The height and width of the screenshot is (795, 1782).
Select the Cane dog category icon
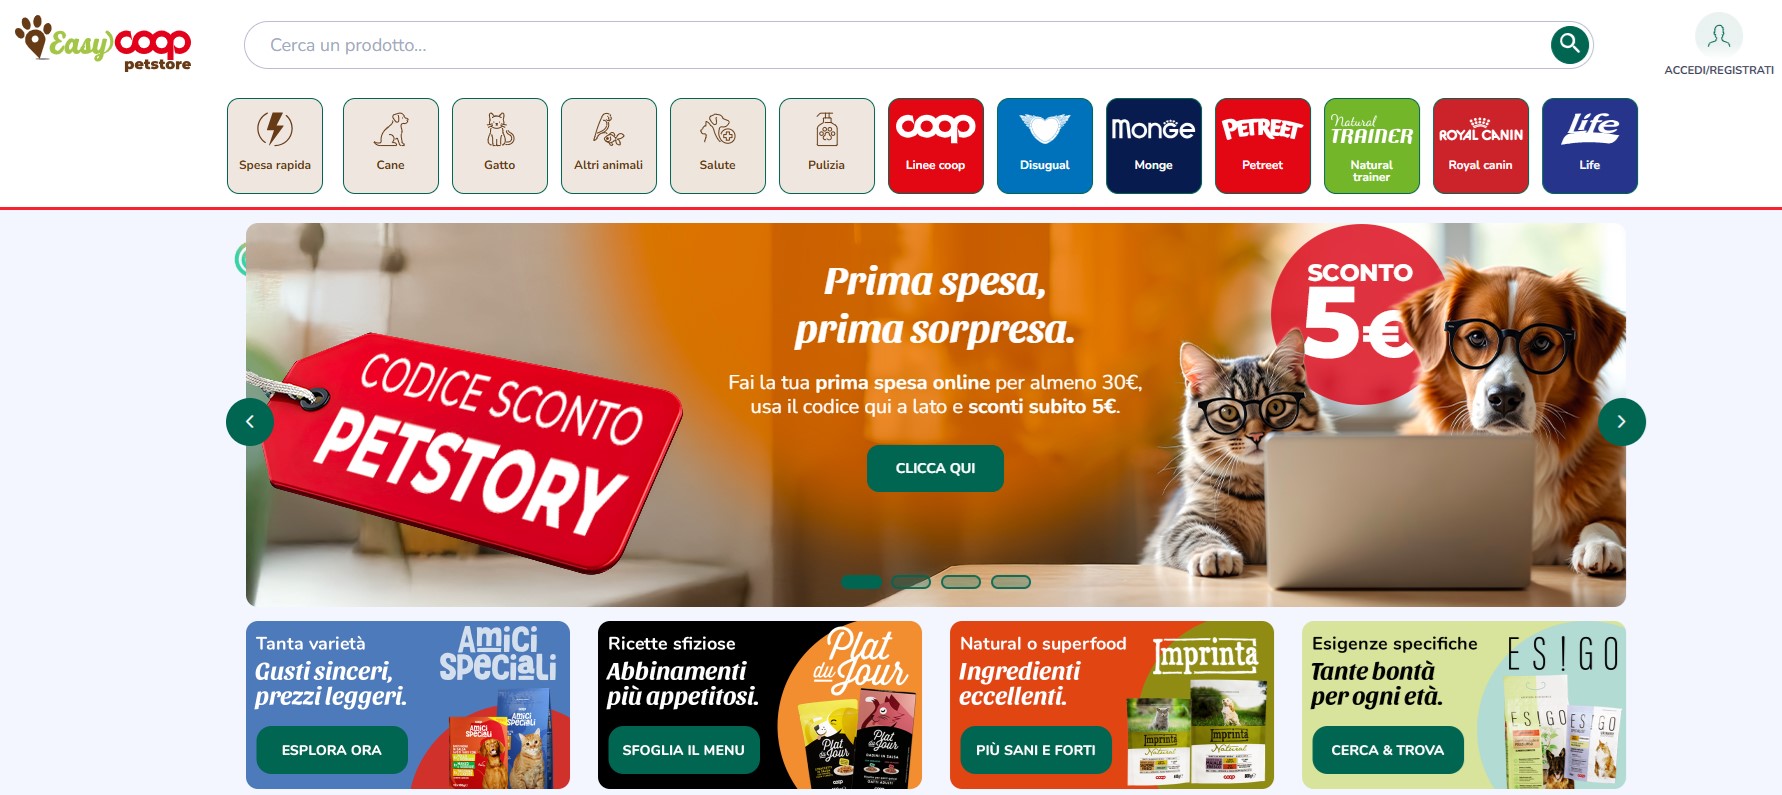tap(391, 146)
